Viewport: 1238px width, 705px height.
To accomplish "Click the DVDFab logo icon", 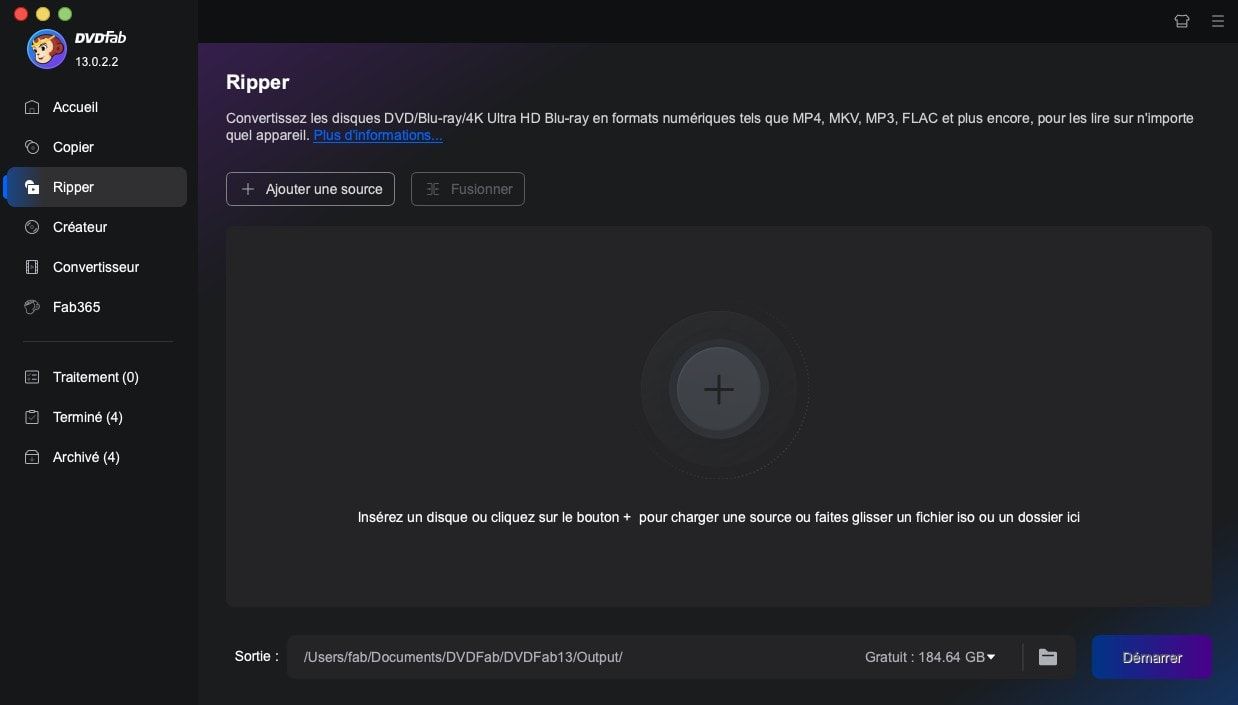I will pos(46,48).
